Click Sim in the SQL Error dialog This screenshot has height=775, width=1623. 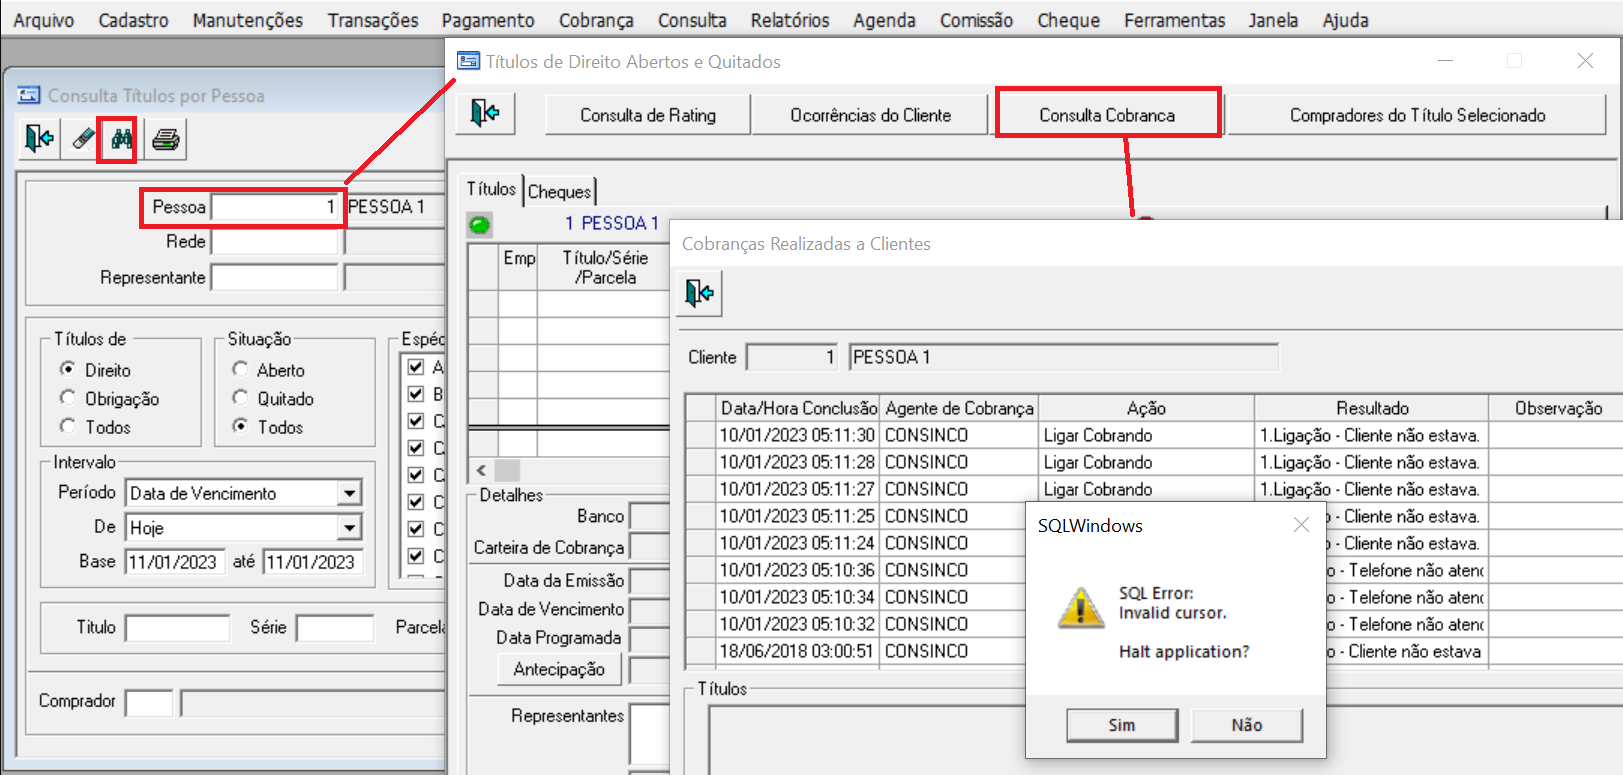pos(1122,725)
